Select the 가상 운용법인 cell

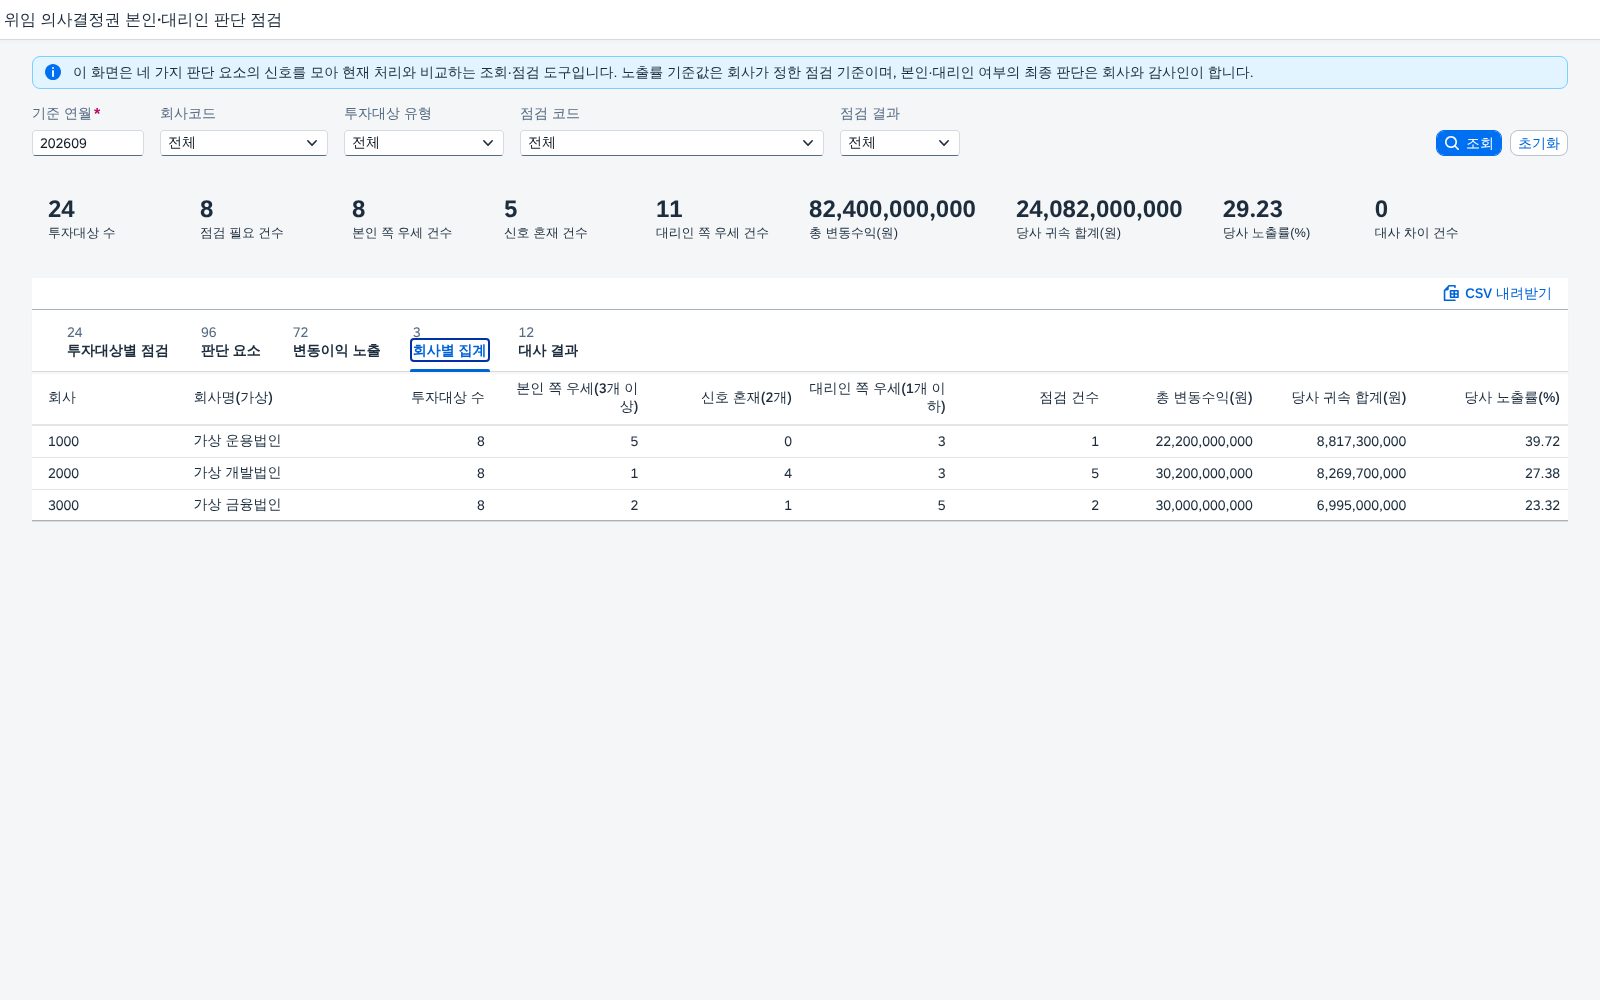coord(237,441)
